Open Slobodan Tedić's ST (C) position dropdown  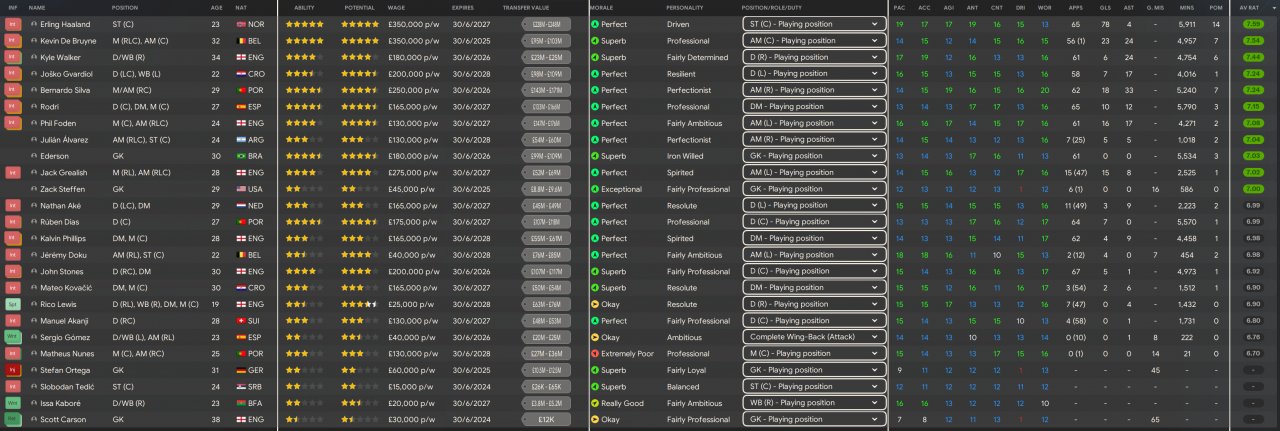point(814,386)
